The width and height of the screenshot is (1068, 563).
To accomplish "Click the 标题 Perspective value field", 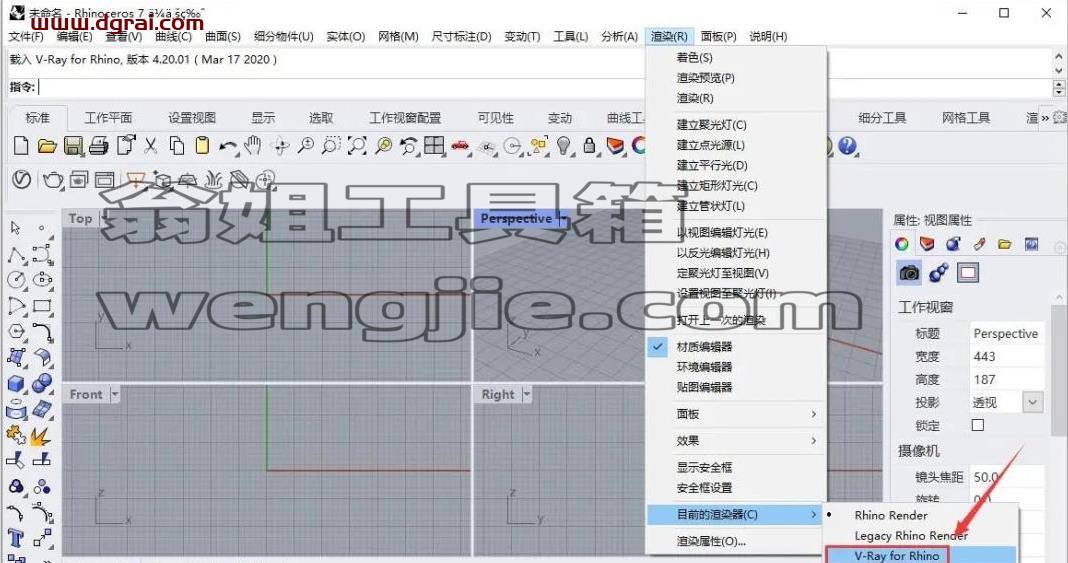I will pyautogui.click(x=1007, y=334).
